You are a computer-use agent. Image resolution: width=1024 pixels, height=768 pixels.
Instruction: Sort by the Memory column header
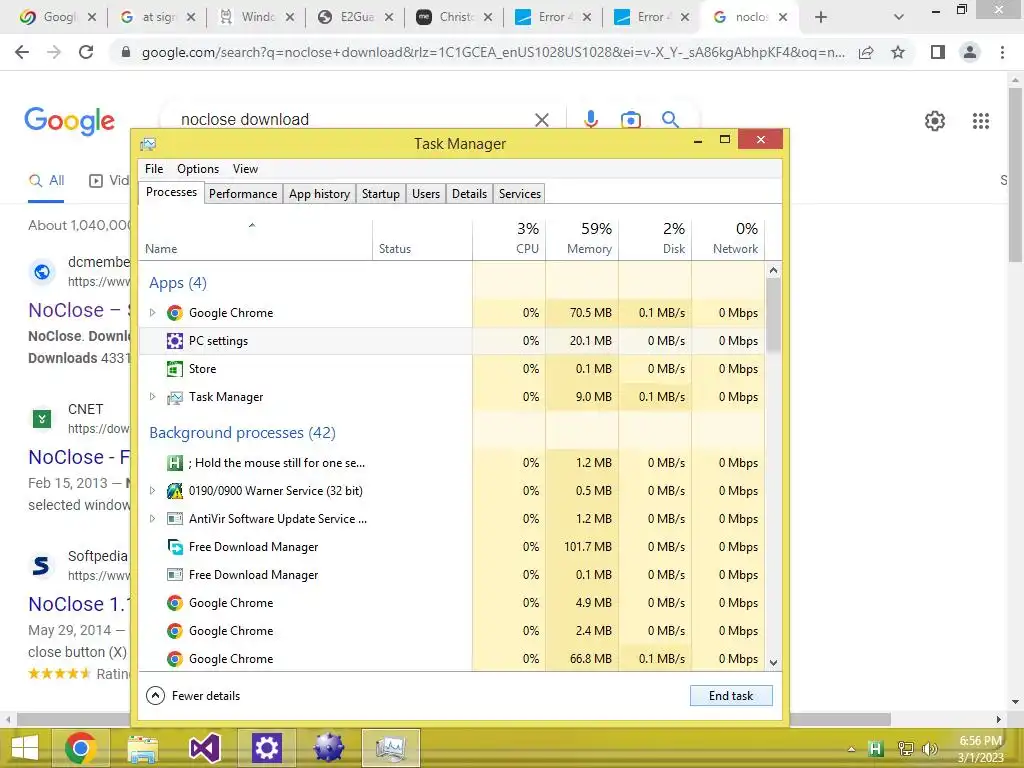pyautogui.click(x=582, y=238)
